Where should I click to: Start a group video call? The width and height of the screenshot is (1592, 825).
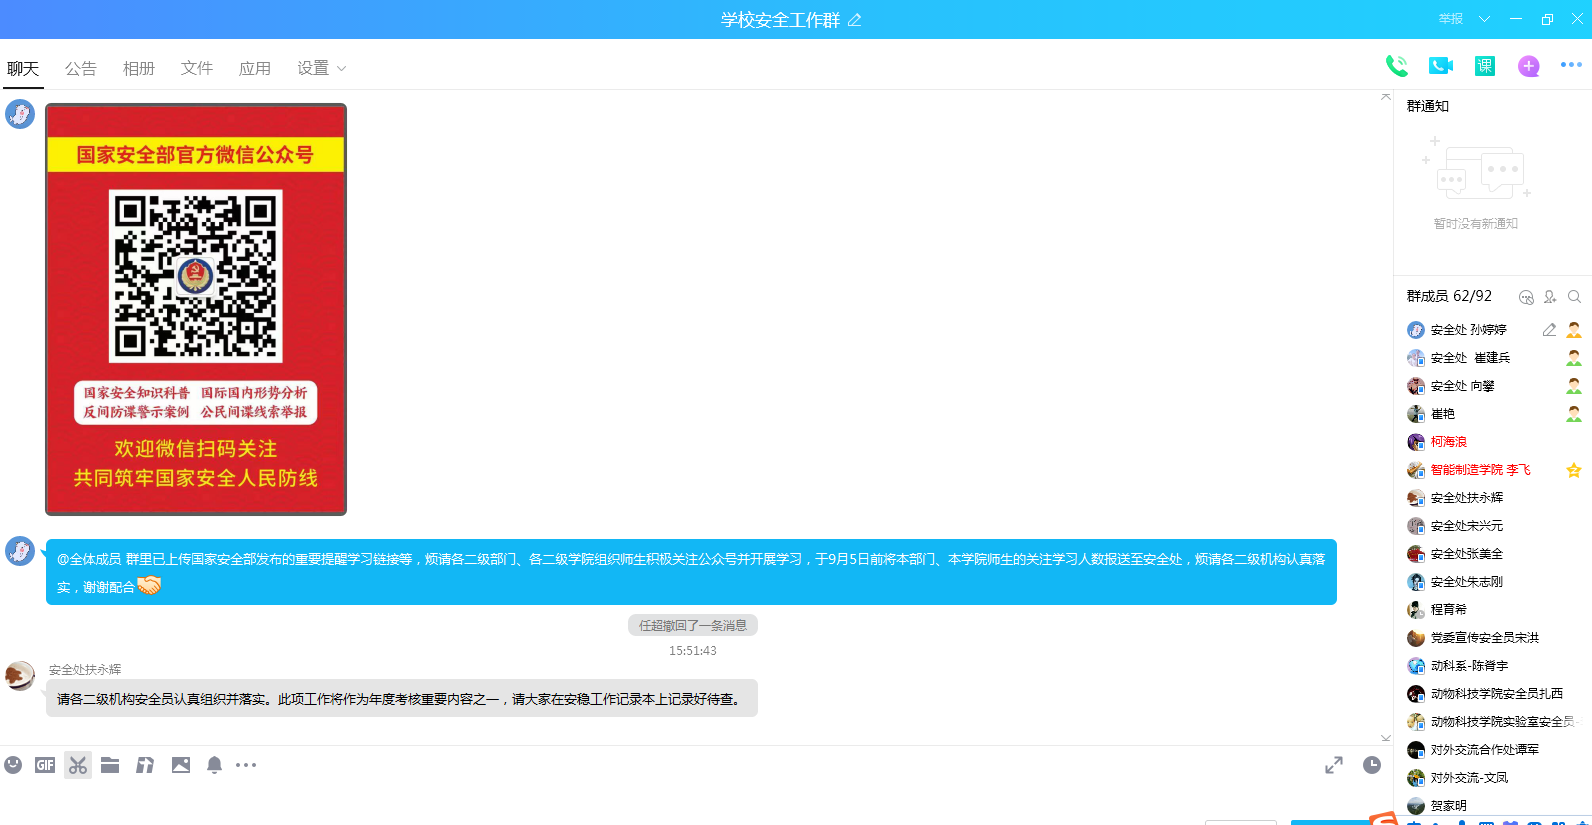click(x=1440, y=66)
